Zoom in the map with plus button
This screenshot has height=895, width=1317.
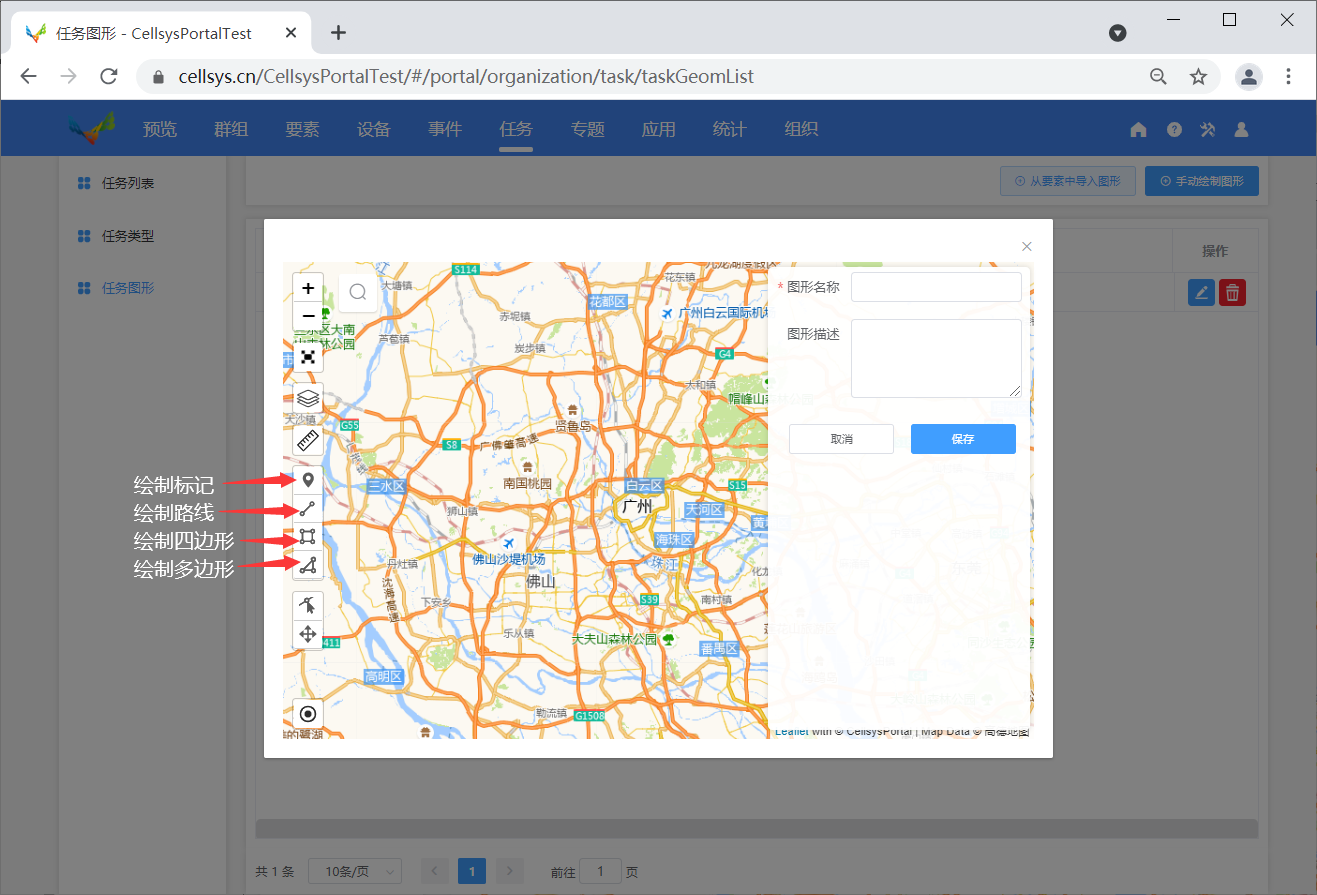(x=308, y=288)
